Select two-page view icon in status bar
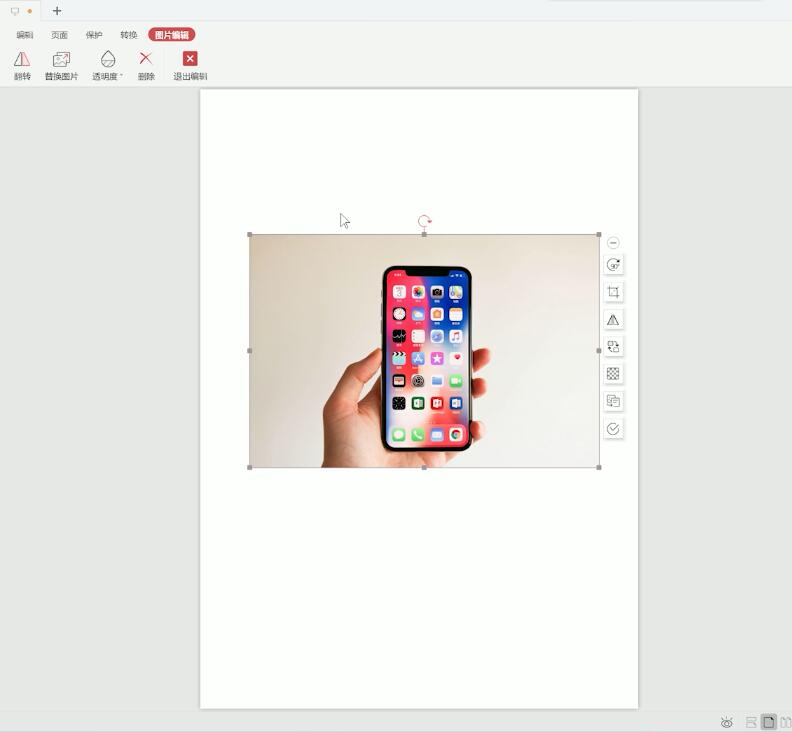 785,722
